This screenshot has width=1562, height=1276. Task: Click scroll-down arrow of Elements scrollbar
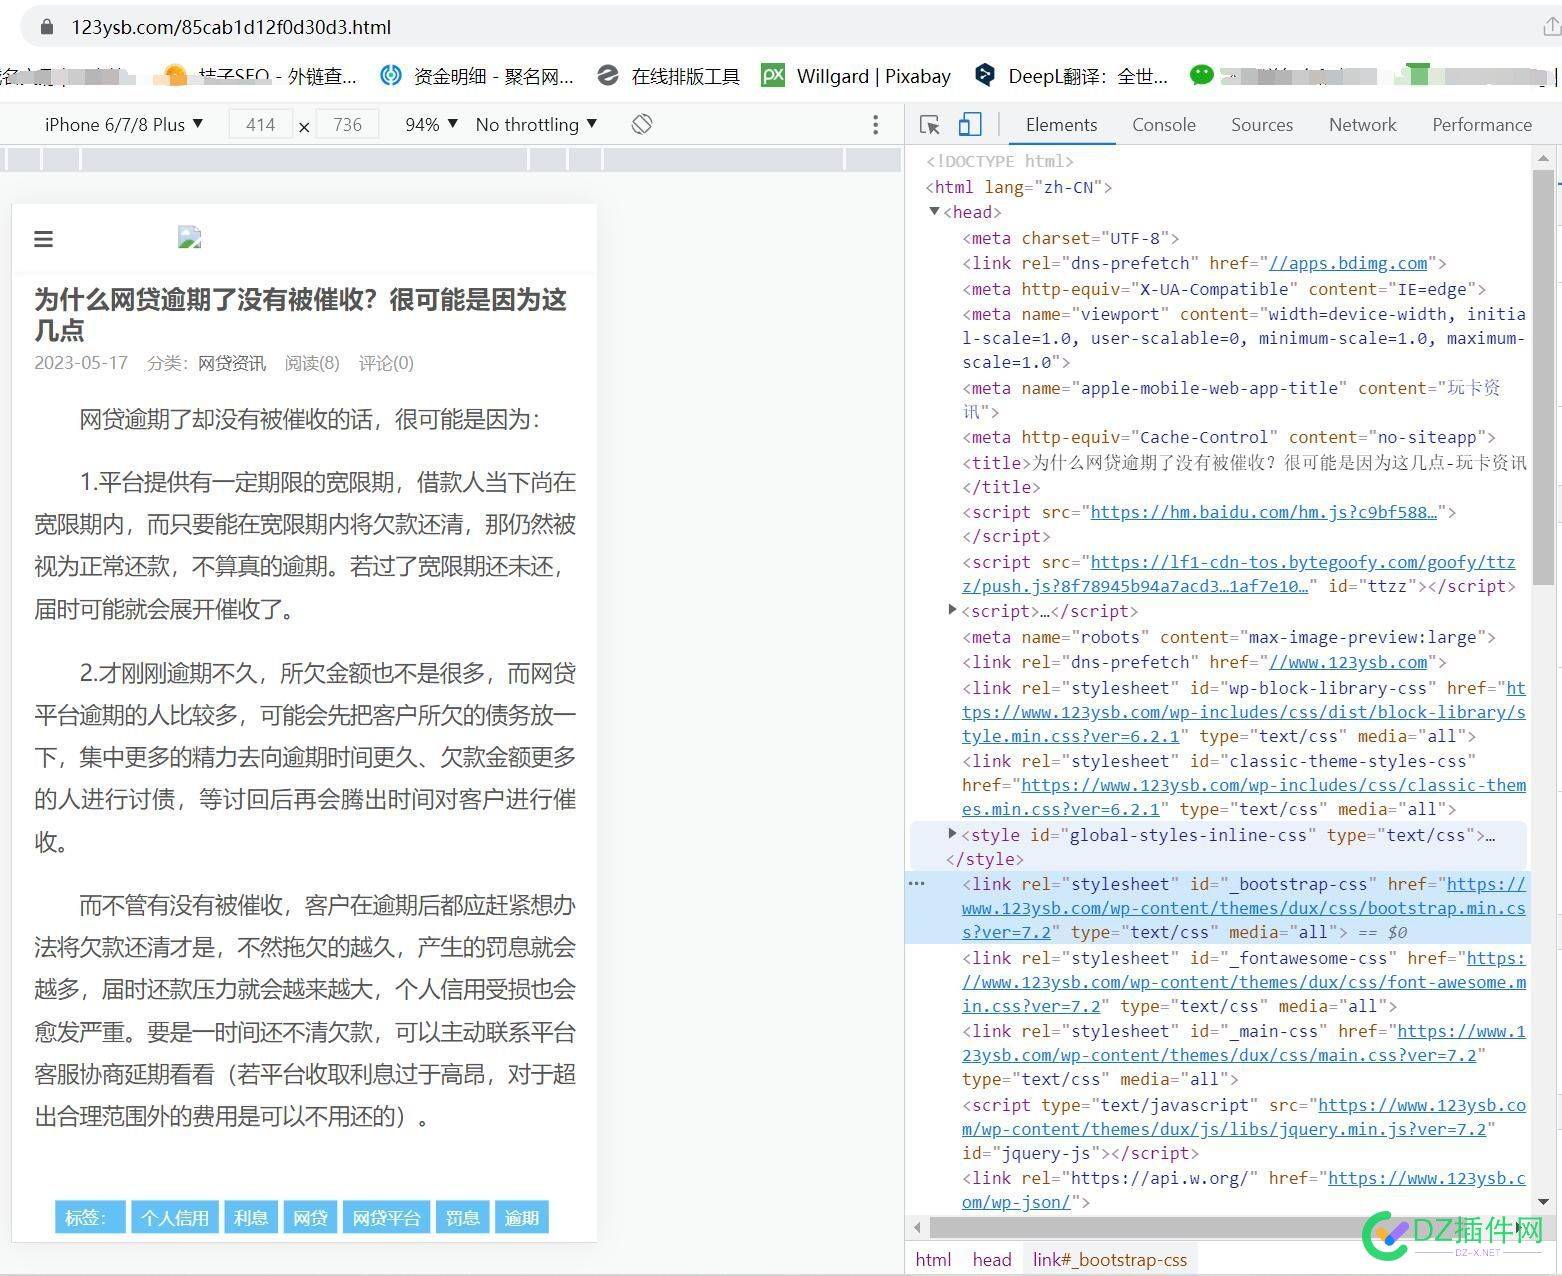coord(1543,1202)
